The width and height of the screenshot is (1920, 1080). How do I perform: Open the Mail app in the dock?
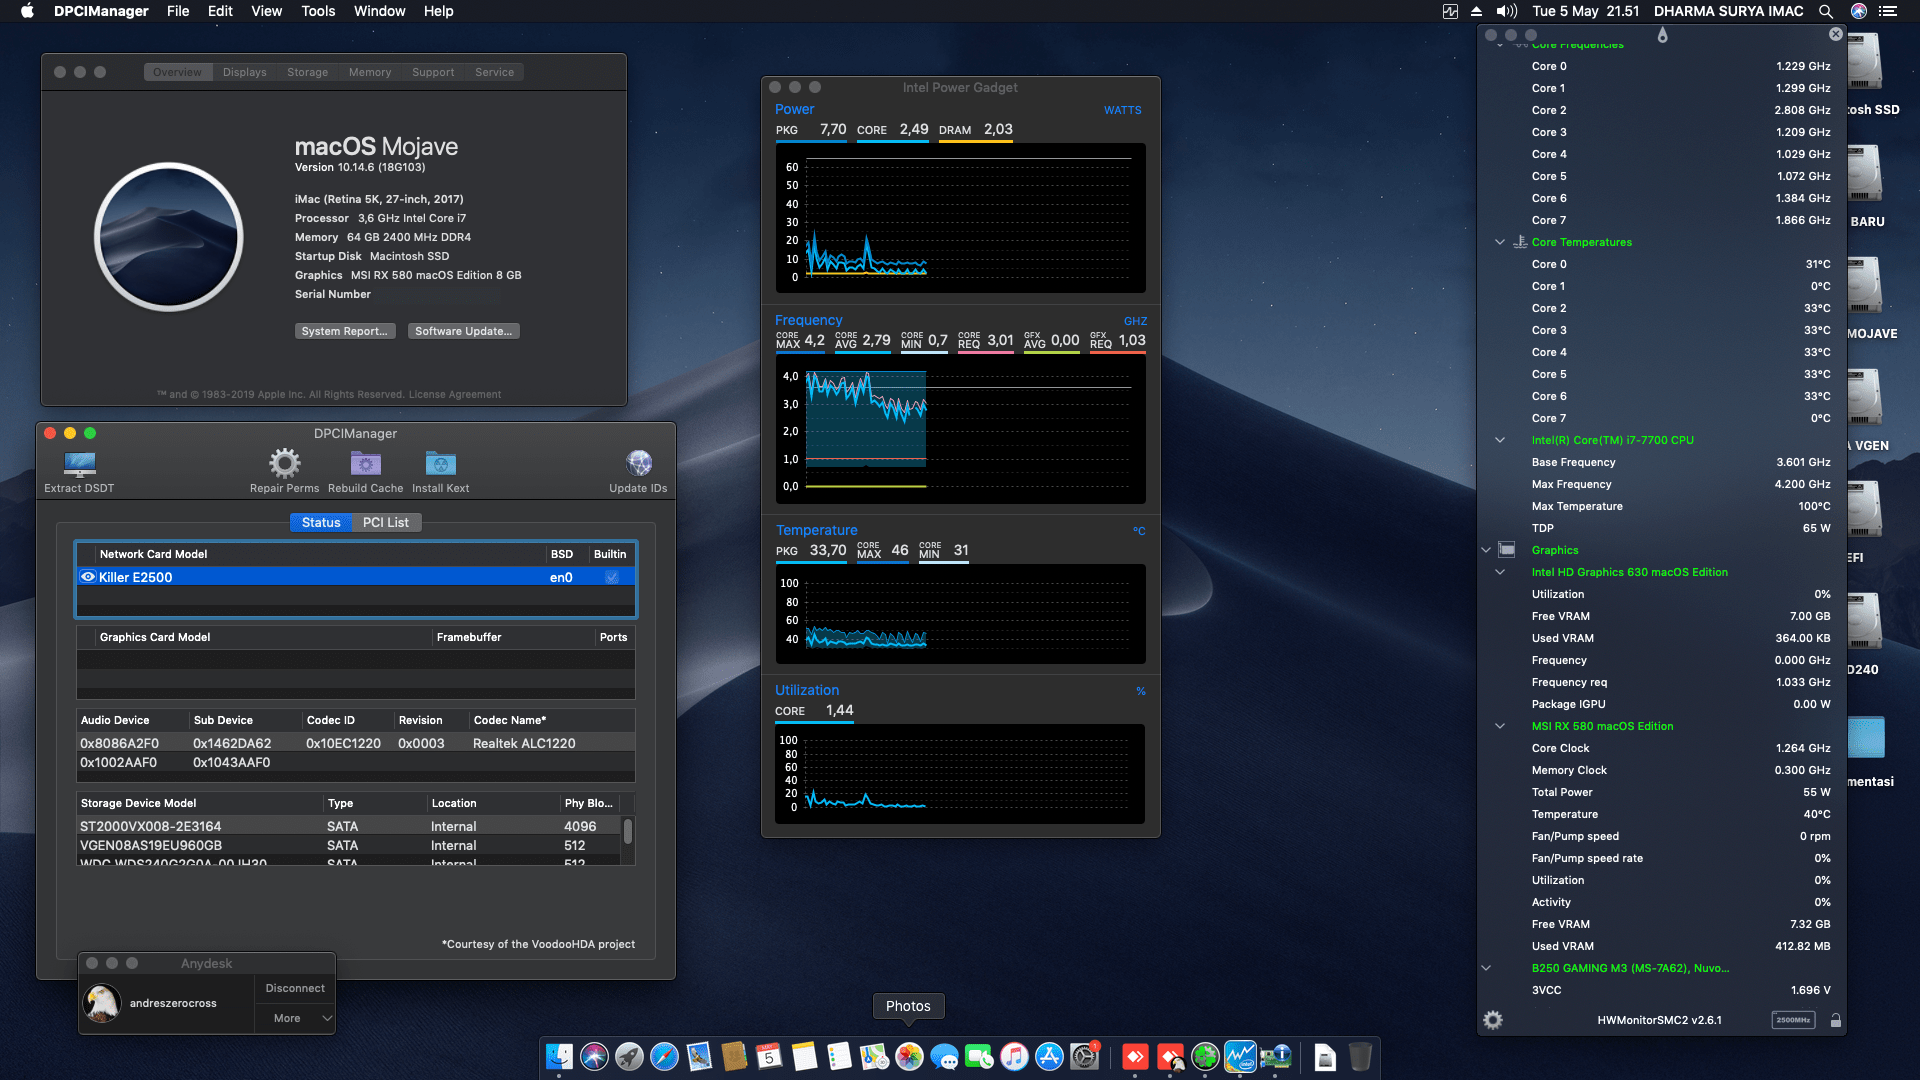699,1057
